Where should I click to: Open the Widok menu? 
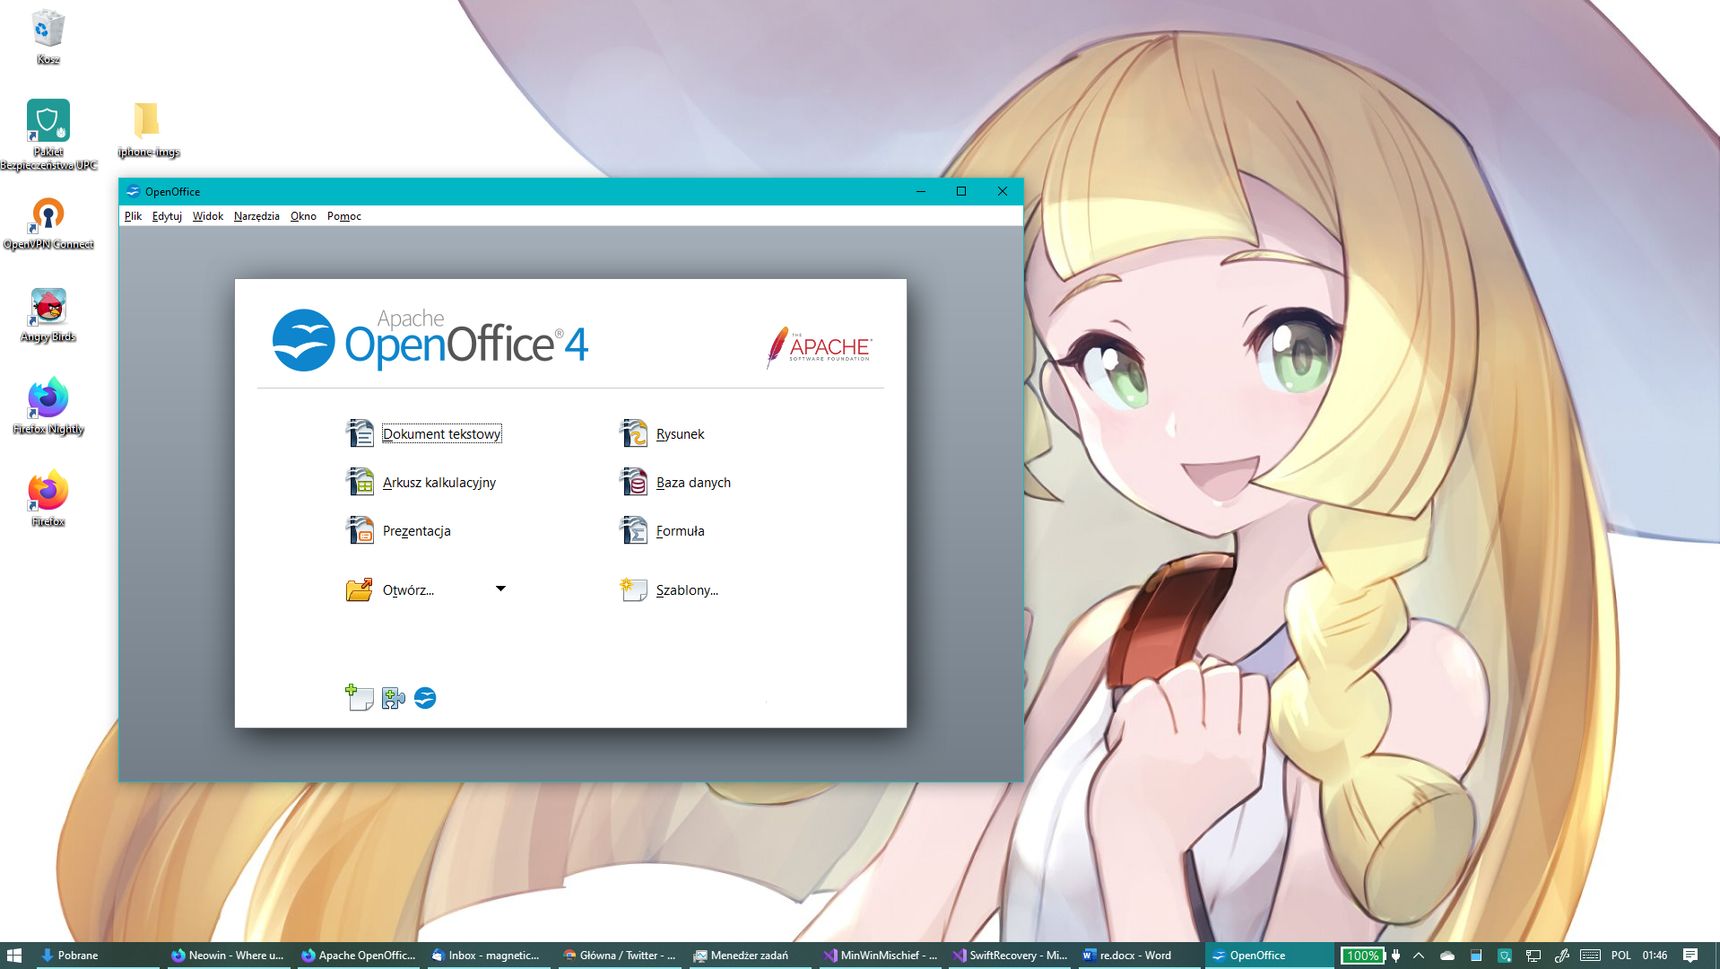point(208,216)
